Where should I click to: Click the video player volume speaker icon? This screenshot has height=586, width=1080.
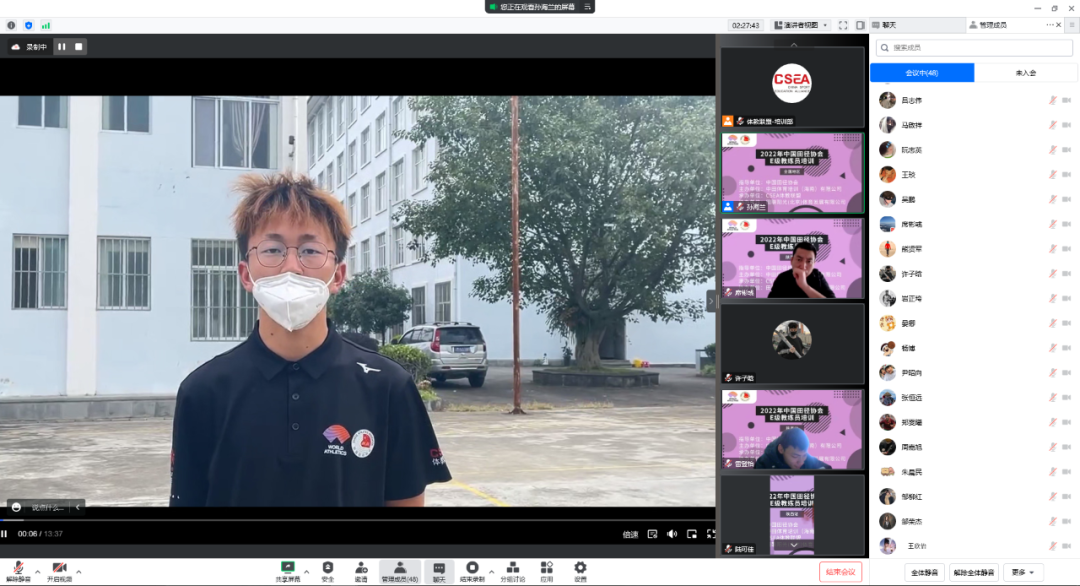[x=672, y=534]
